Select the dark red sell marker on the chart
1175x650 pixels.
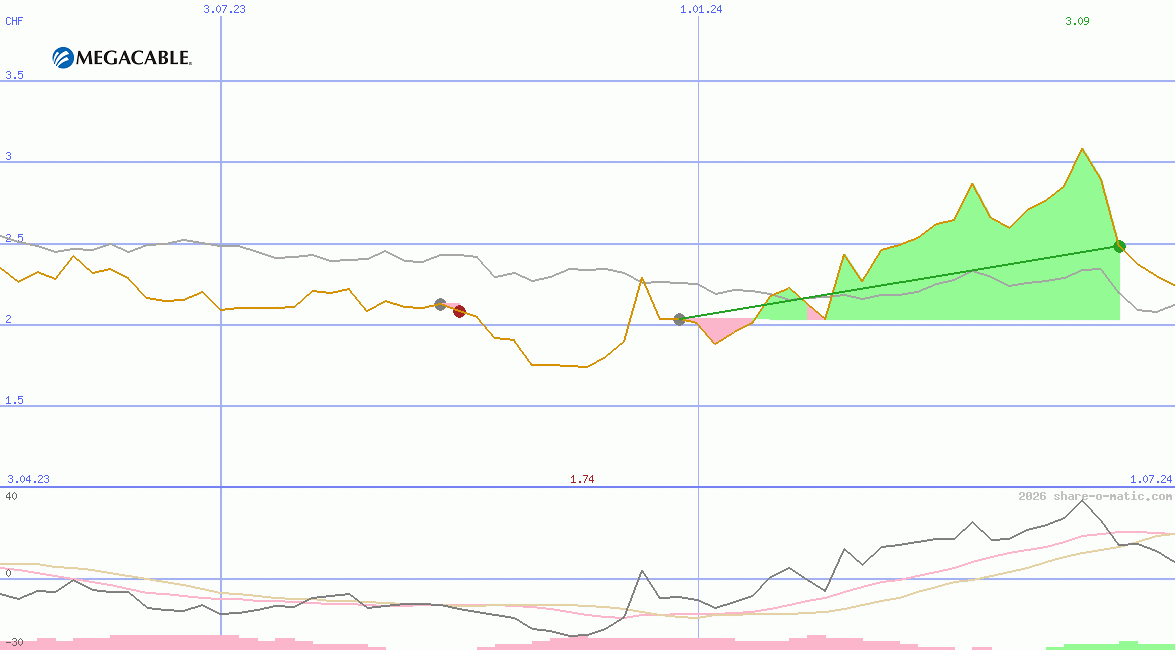(x=458, y=311)
